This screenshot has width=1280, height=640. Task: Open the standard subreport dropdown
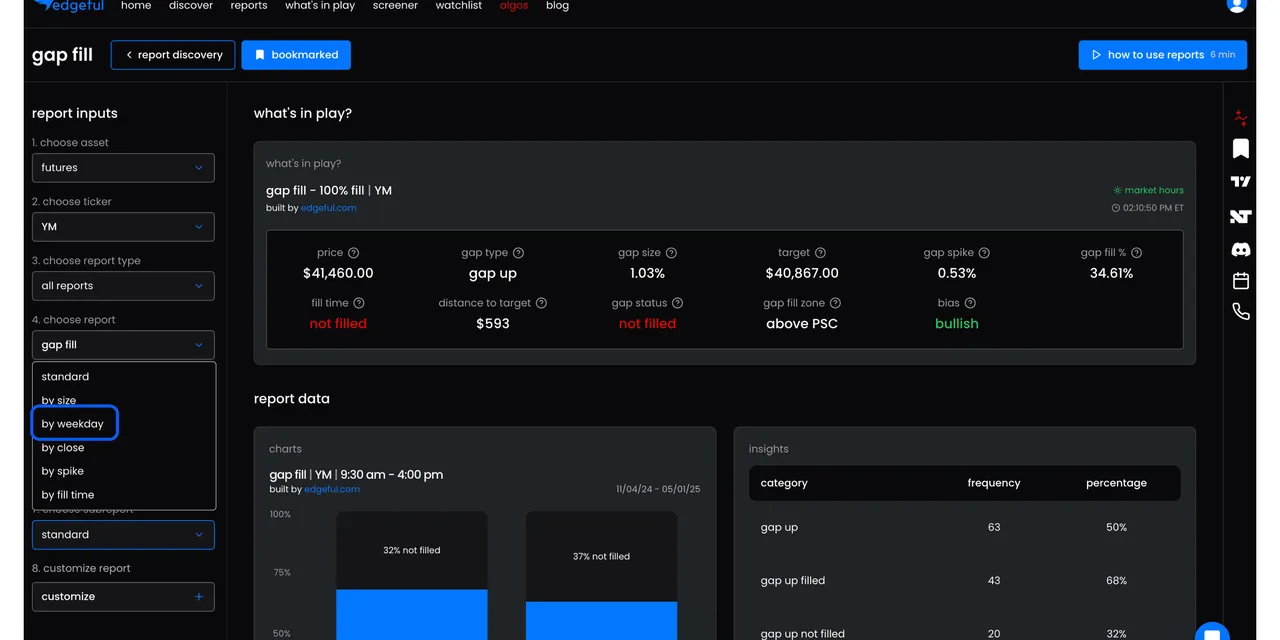(123, 535)
